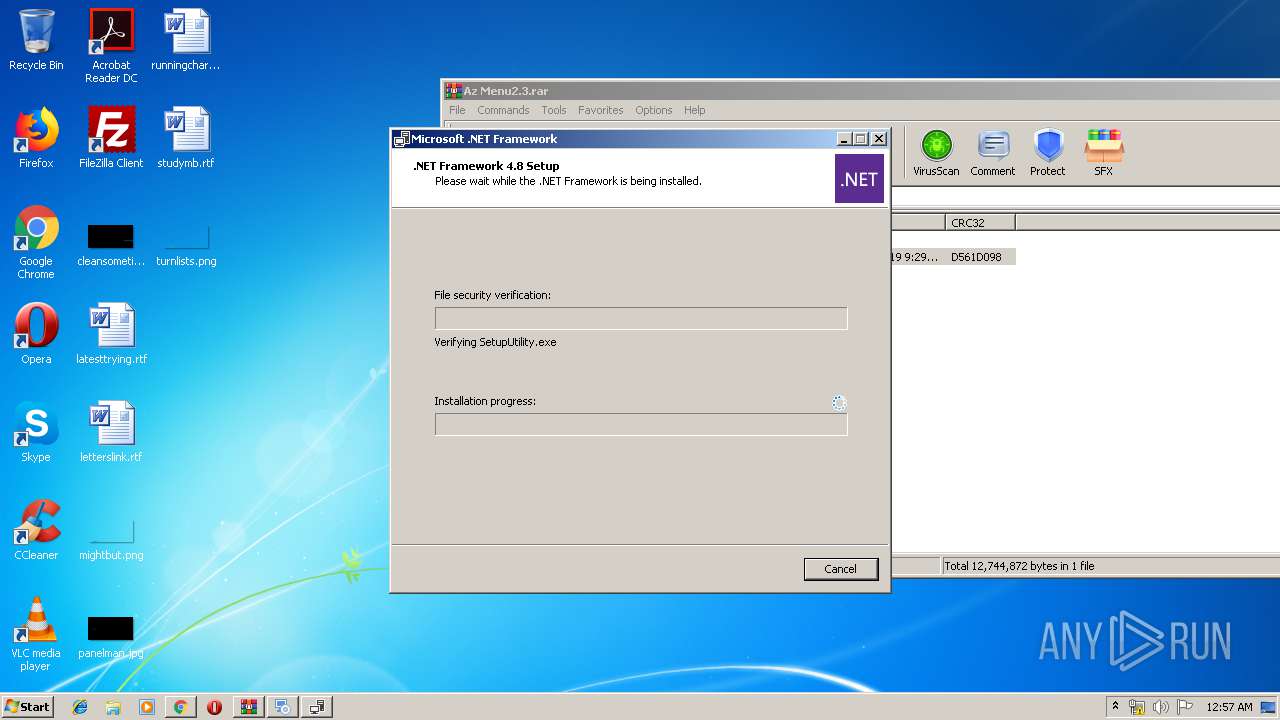Open Windows Explorer from the taskbar
1280x720 pixels.
pyautogui.click(x=113, y=707)
